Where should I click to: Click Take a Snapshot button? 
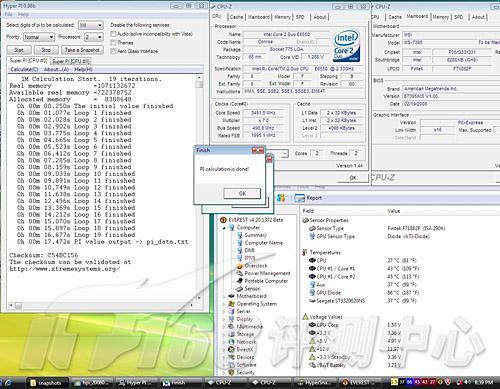coord(82,50)
